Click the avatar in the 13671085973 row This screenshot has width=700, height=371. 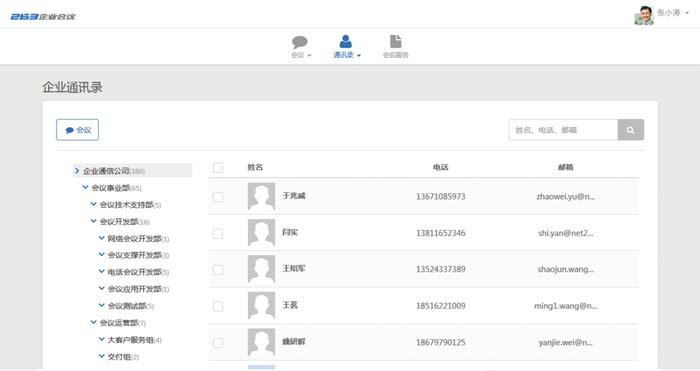[262, 196]
